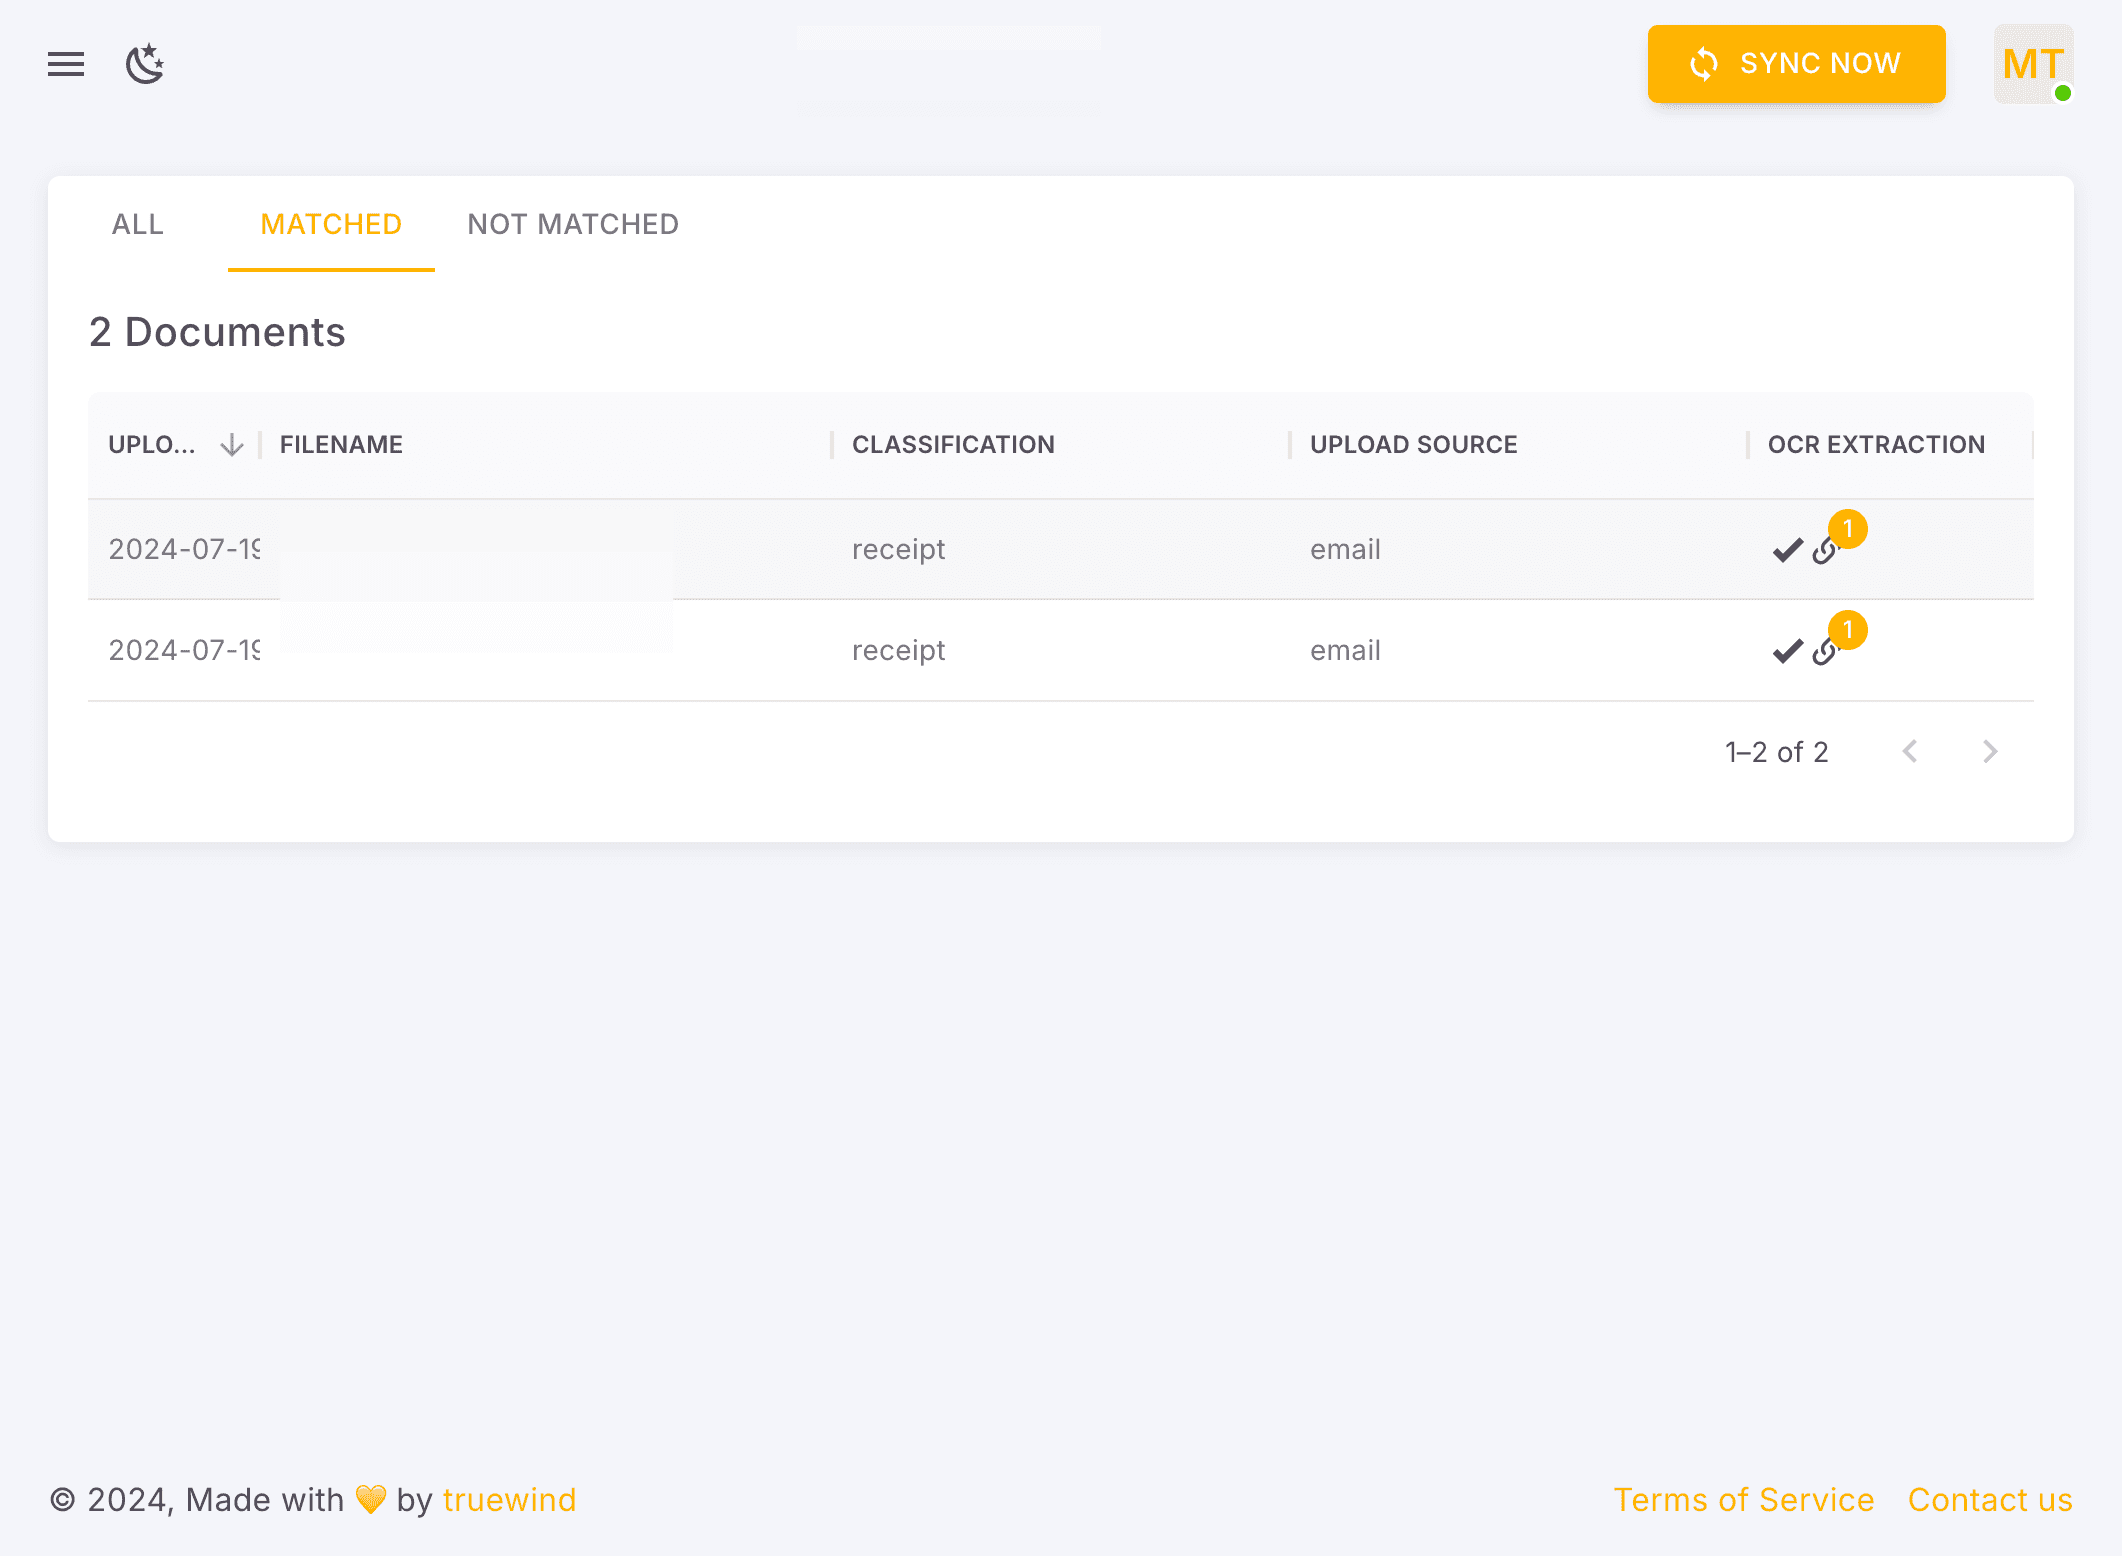Viewport: 2122px width, 1556px height.
Task: Toggle the upload date sort arrow
Action: [233, 444]
